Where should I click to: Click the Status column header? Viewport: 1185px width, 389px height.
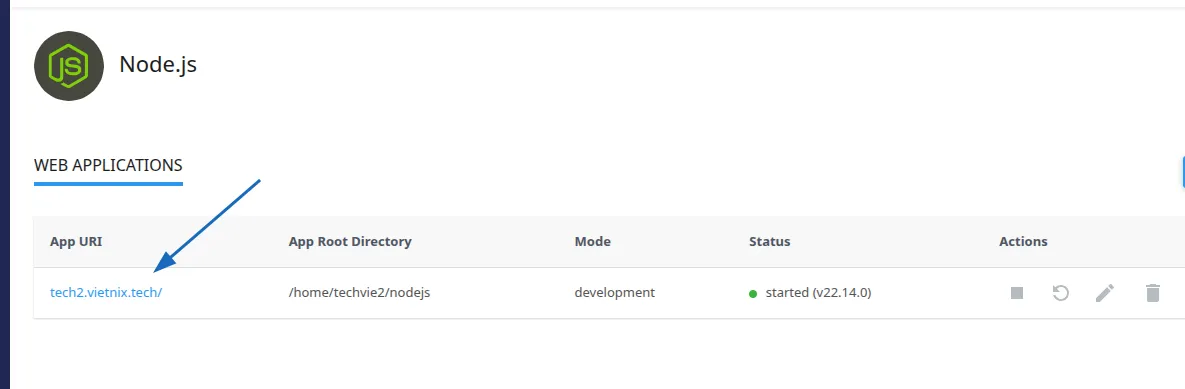769,242
